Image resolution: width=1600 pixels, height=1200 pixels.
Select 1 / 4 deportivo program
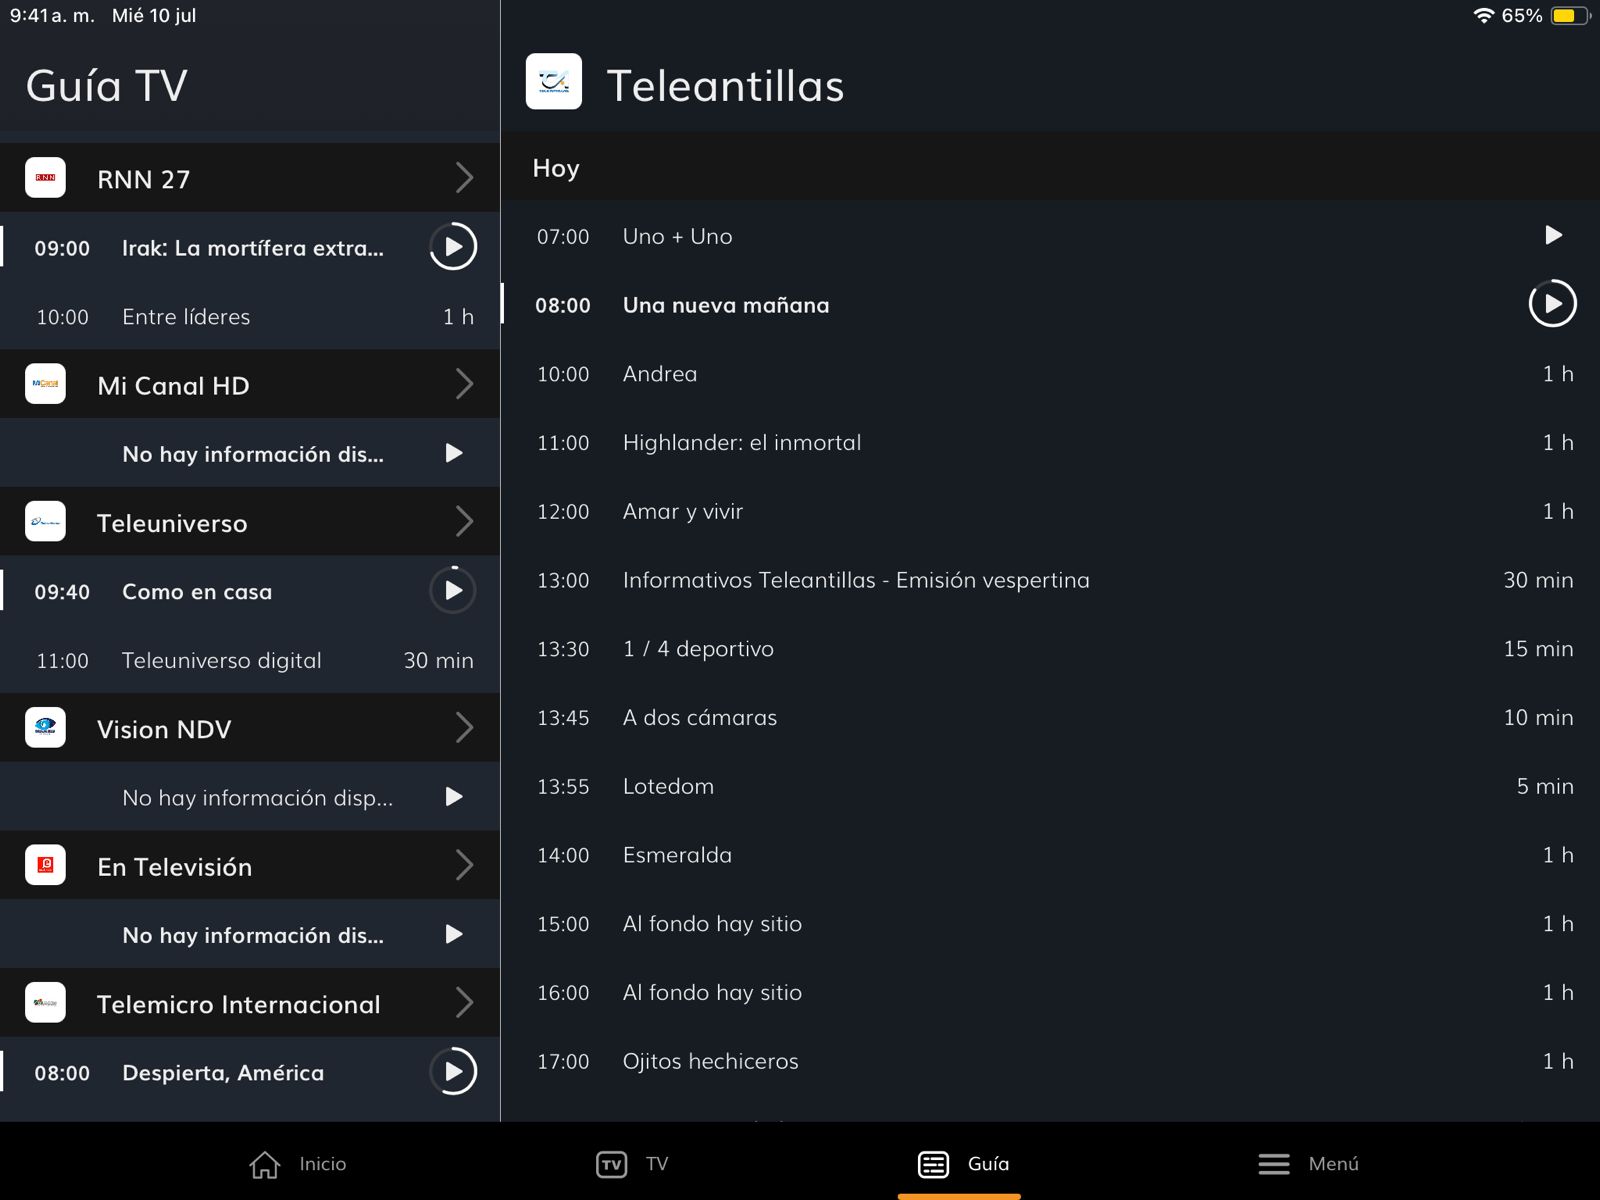tap(1050, 649)
